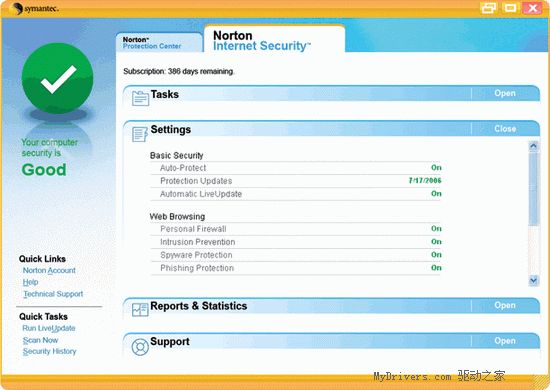Click the green checkmark security status icon
Screen dimensions: 550x390
pos(58,78)
